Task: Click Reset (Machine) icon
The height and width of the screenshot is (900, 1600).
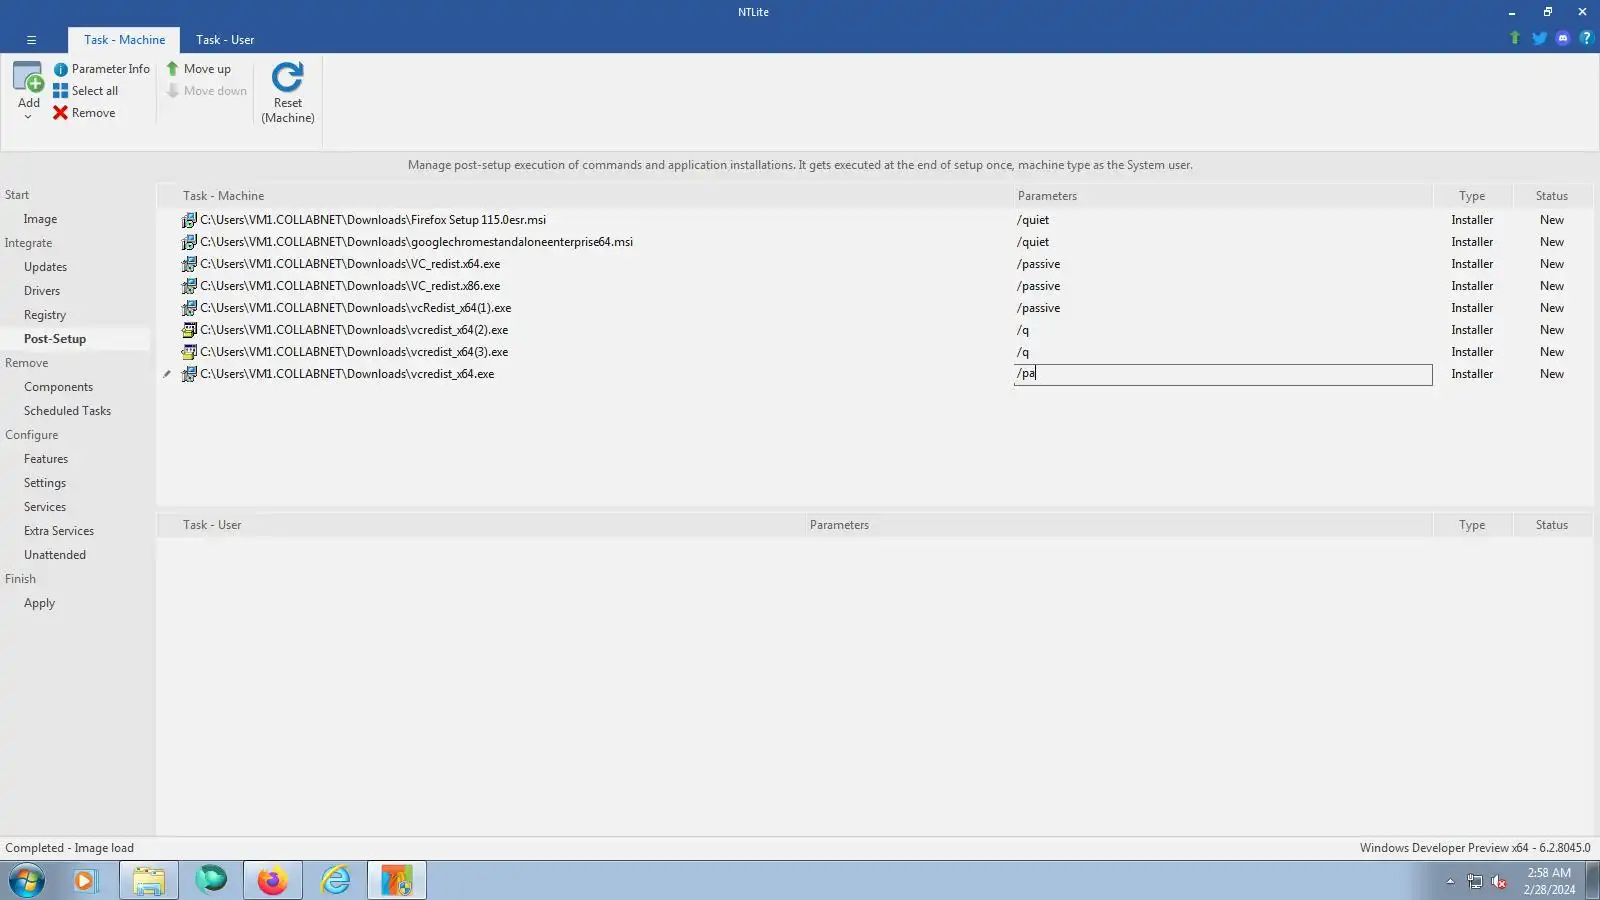Action: [x=288, y=77]
